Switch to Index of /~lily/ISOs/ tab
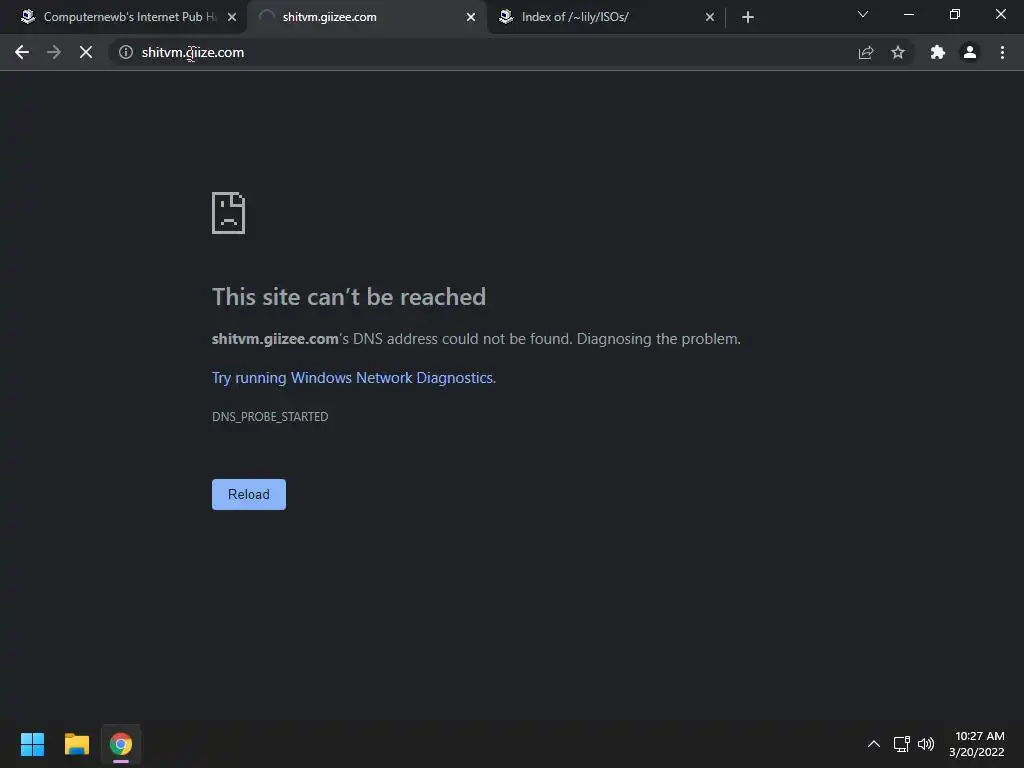The width and height of the screenshot is (1024, 768). tap(605, 17)
